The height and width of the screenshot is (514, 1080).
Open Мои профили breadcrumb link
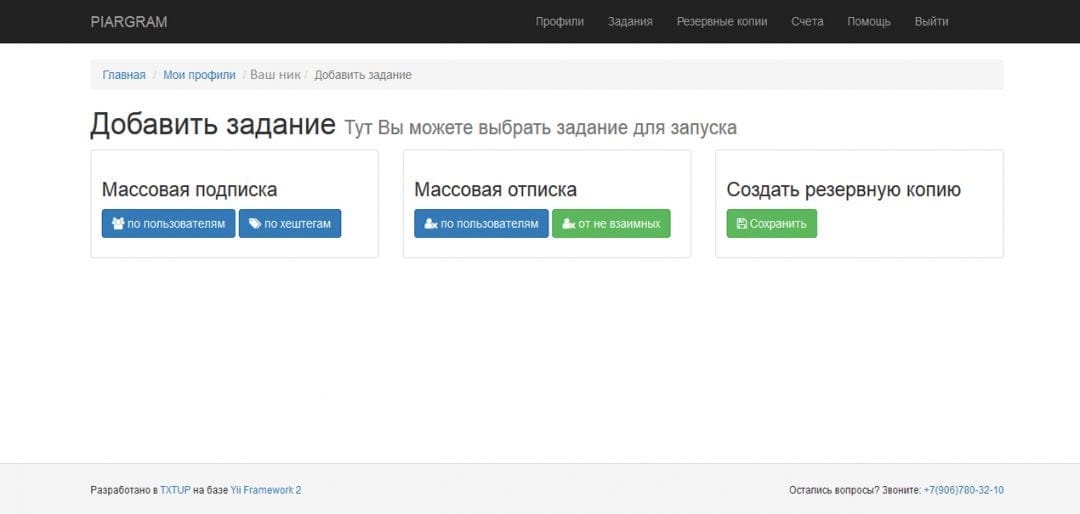(199, 75)
